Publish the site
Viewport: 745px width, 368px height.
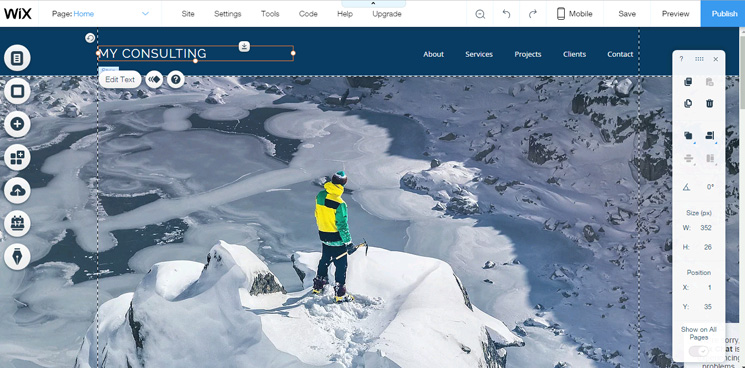(724, 14)
